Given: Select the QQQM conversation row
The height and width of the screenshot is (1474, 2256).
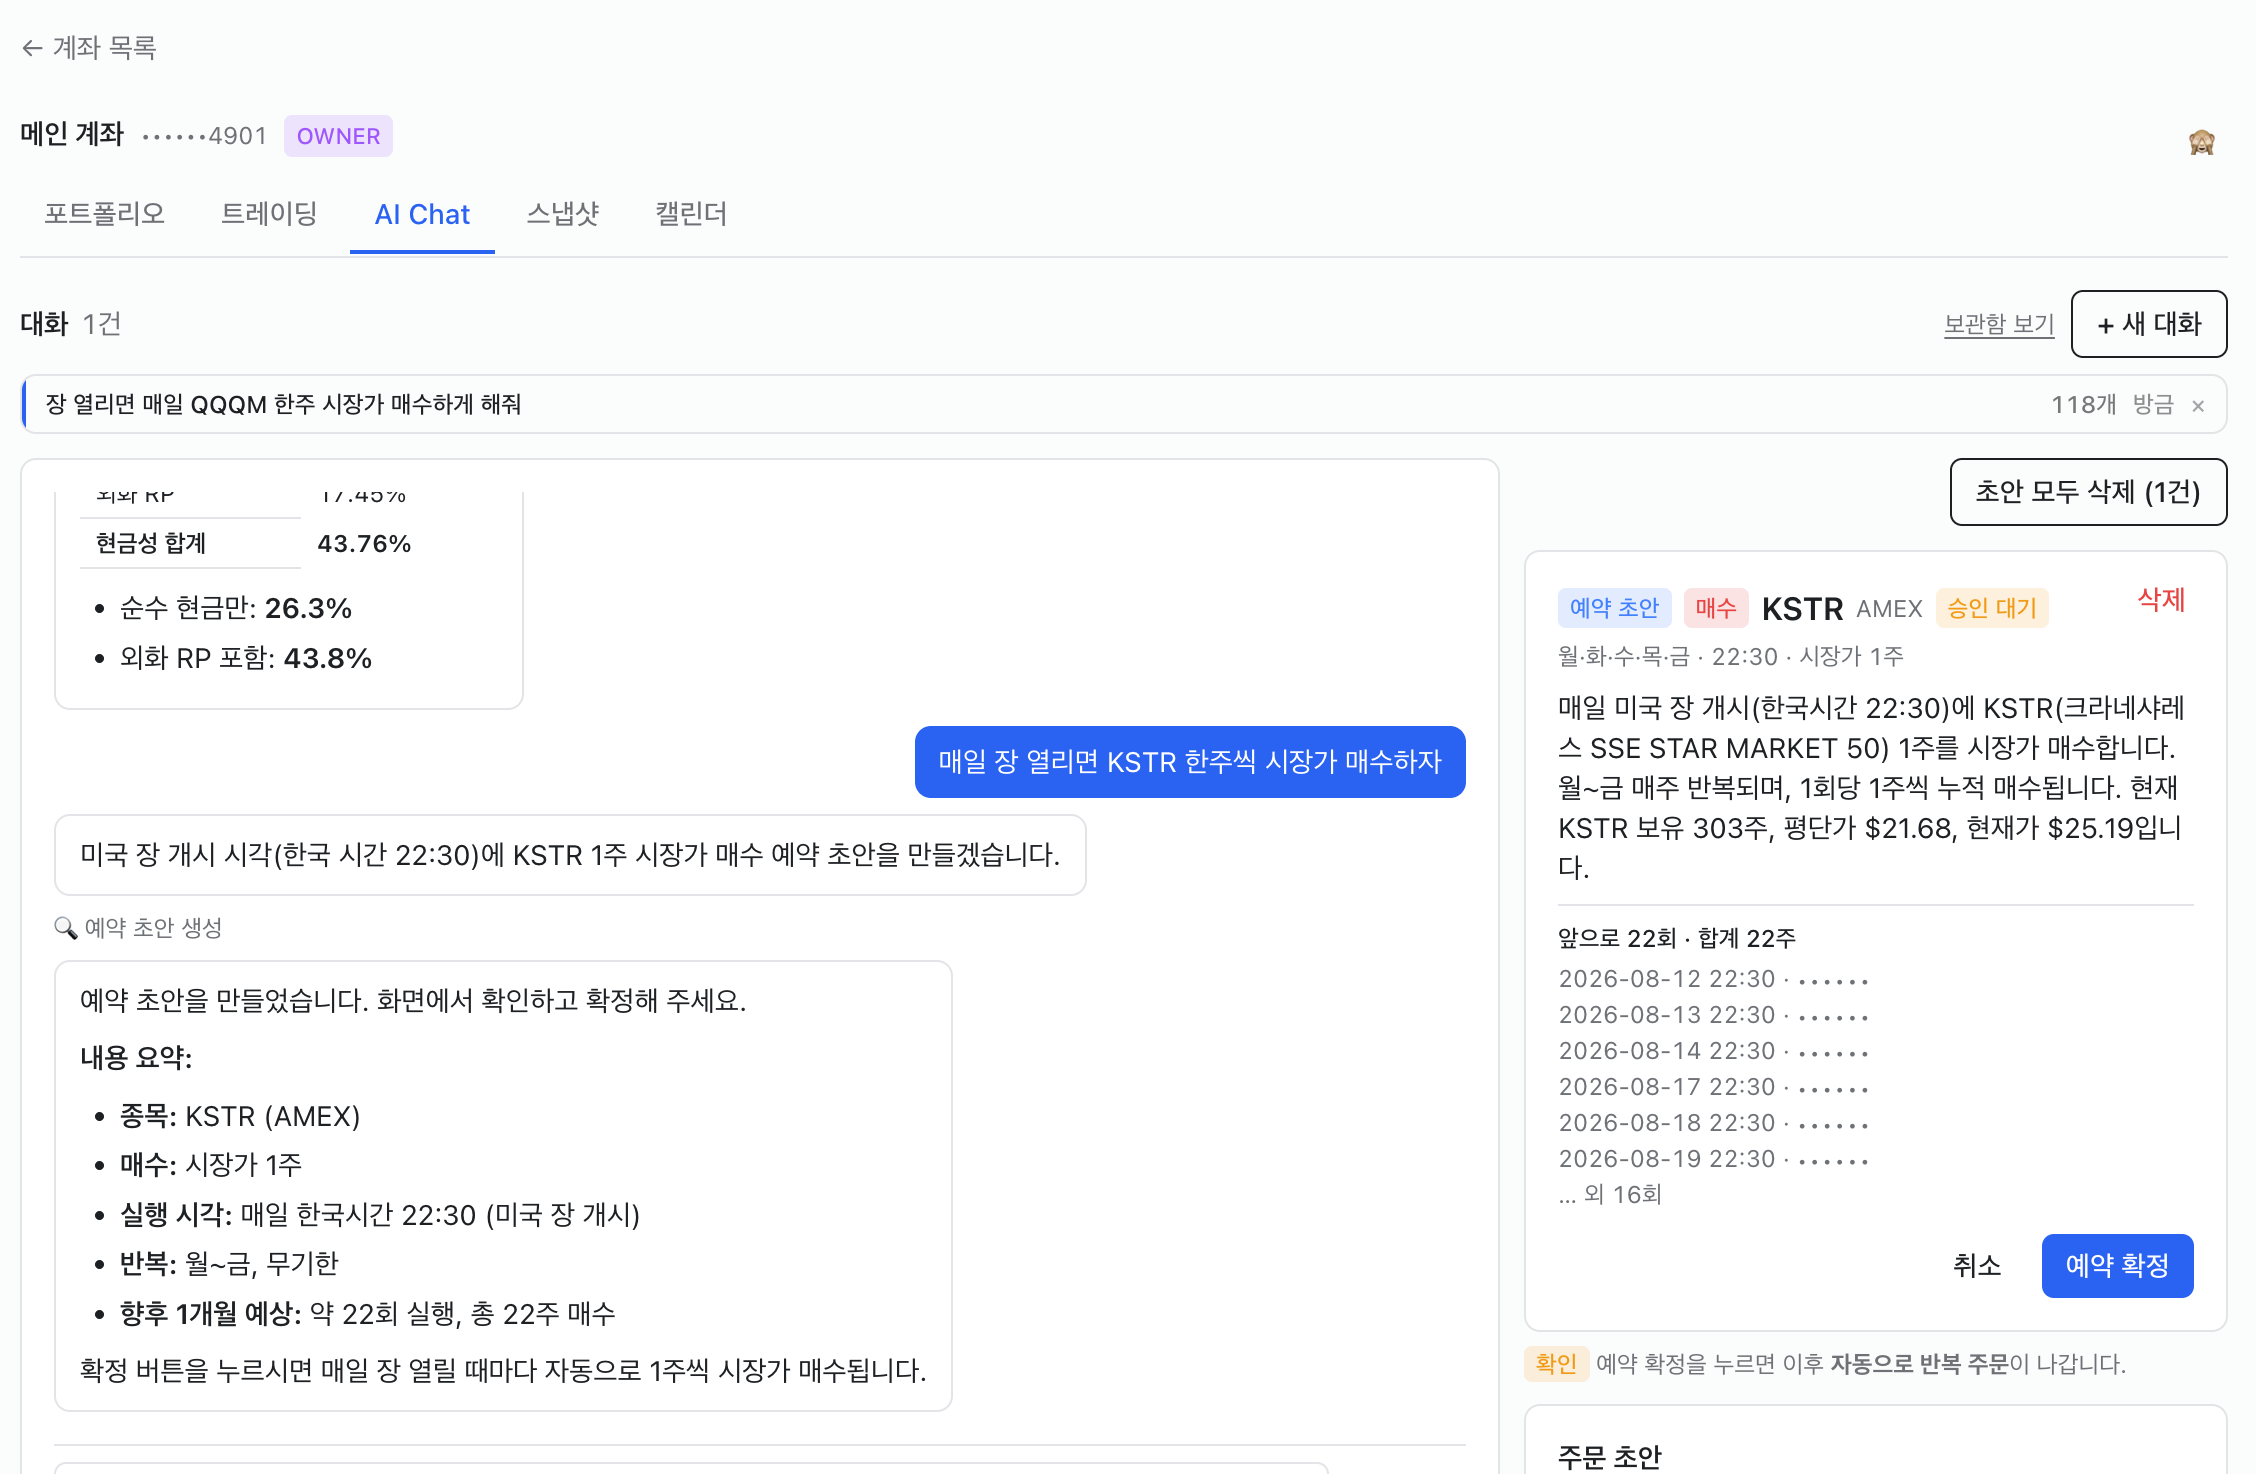Looking at the screenshot, I should coord(1124,404).
